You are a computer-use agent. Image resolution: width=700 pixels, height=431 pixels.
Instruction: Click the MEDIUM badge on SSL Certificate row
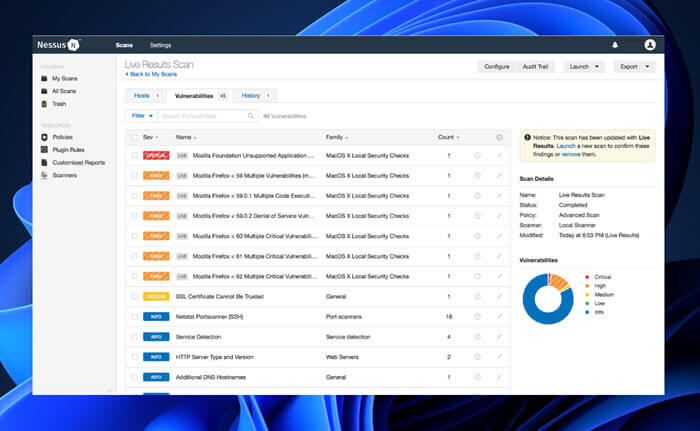156,297
